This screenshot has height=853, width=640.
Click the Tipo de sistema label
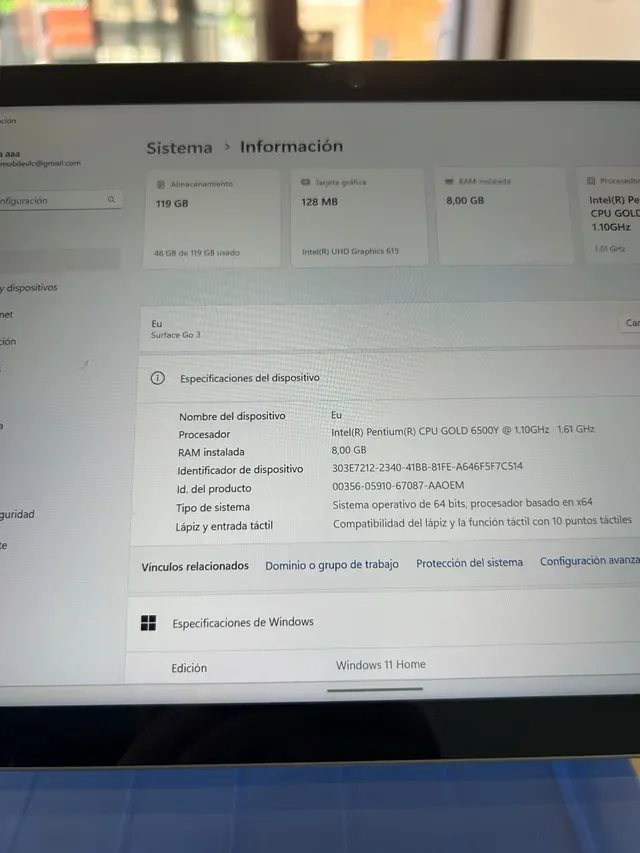213,508
